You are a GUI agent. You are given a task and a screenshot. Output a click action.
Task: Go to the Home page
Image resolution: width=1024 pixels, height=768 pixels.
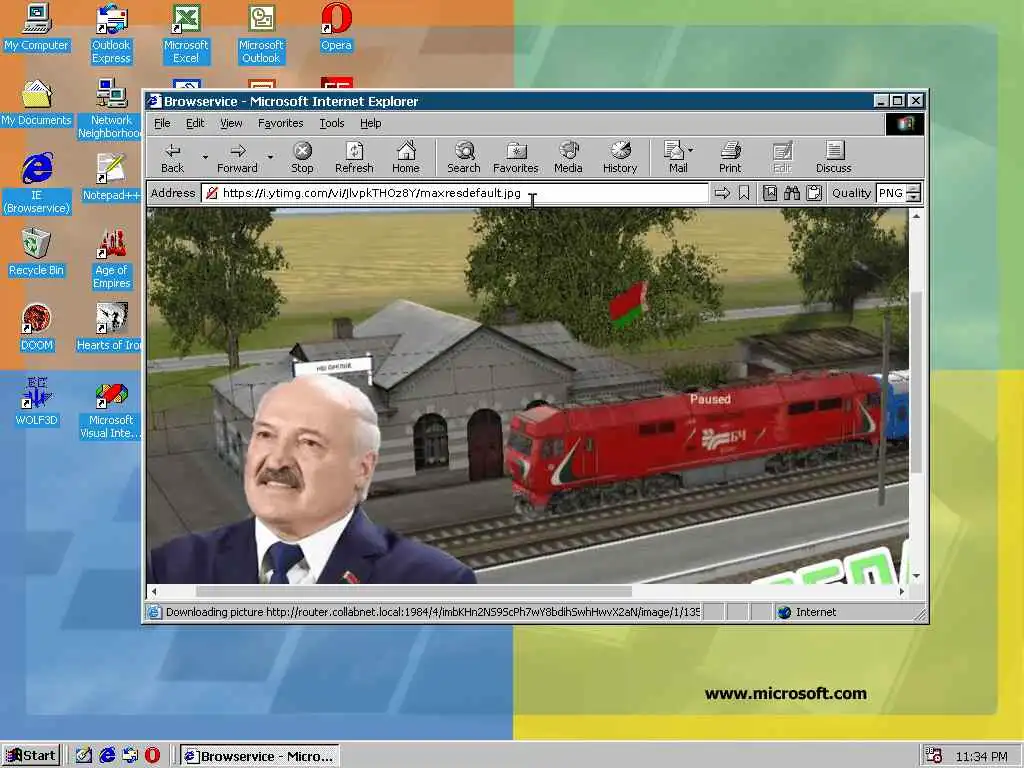pyautogui.click(x=406, y=157)
